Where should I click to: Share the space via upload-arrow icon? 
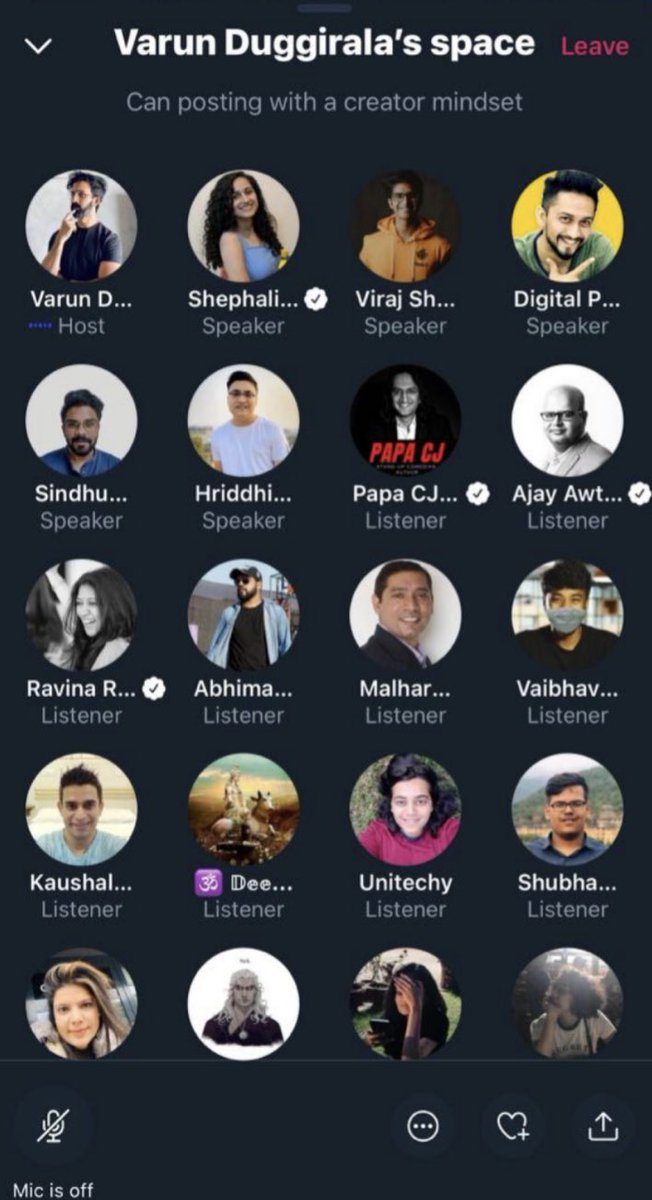(603, 1127)
